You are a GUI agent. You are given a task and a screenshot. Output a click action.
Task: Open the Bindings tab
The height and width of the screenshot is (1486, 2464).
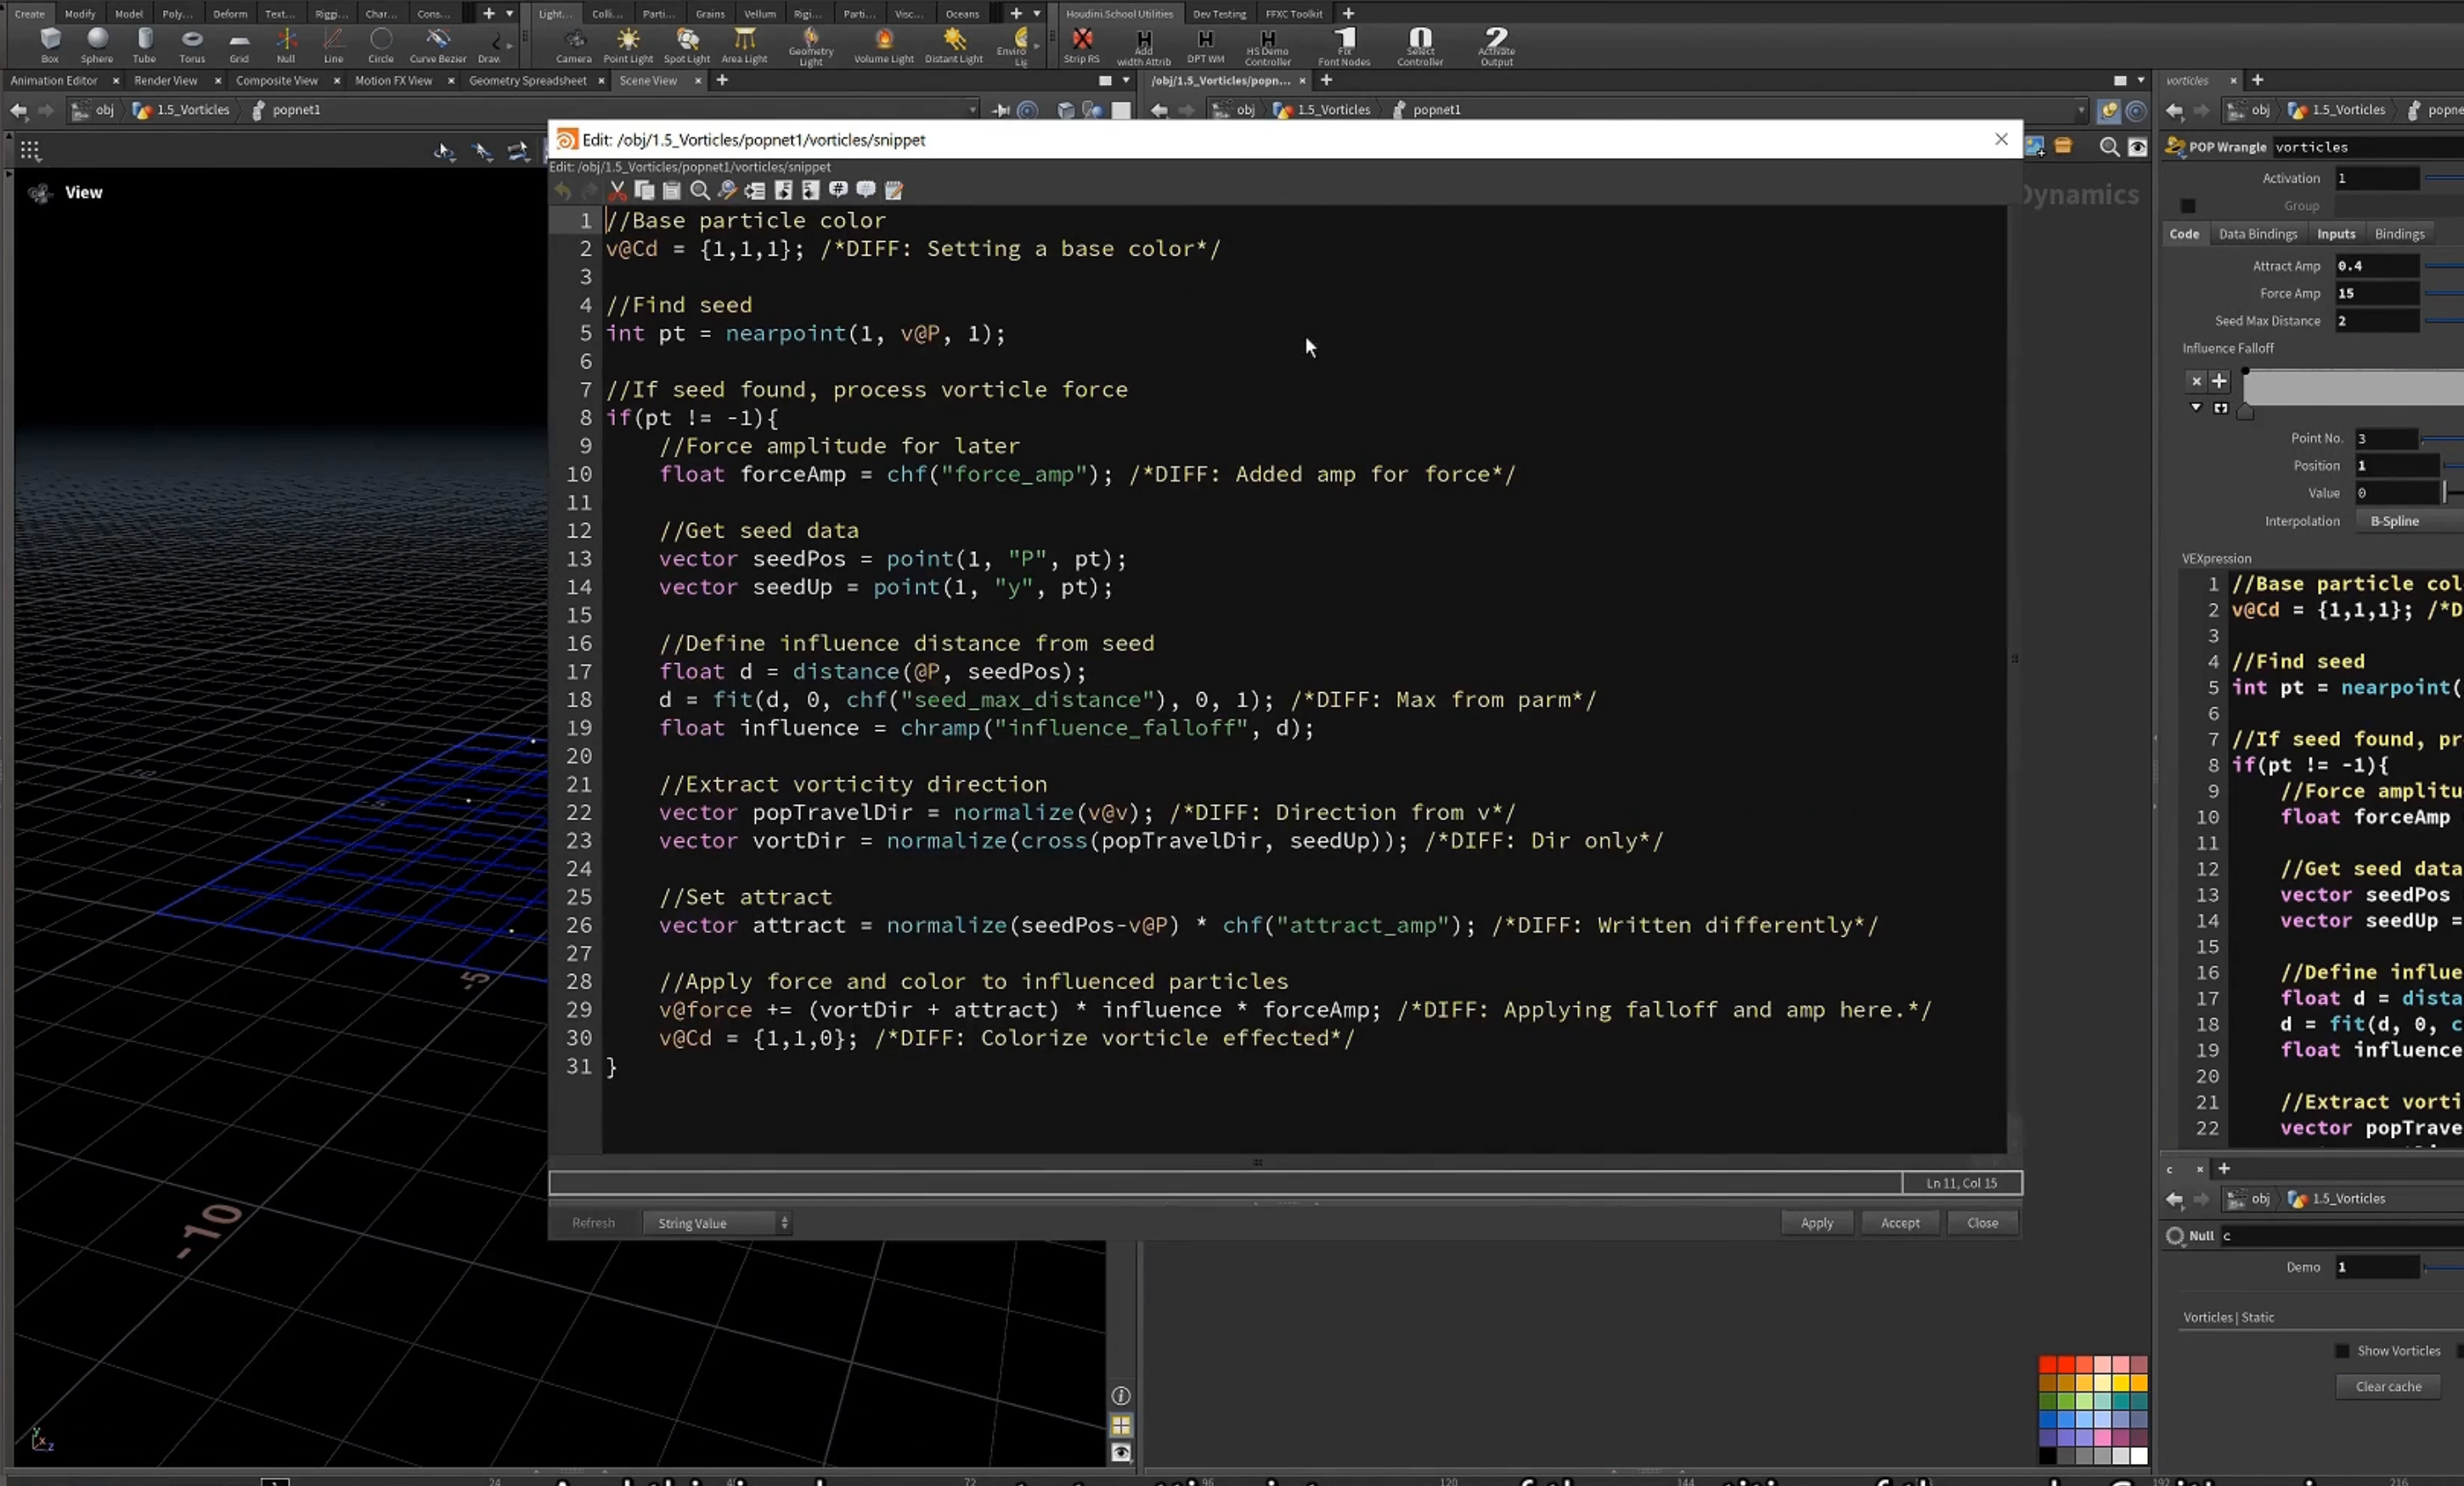[x=2399, y=234]
